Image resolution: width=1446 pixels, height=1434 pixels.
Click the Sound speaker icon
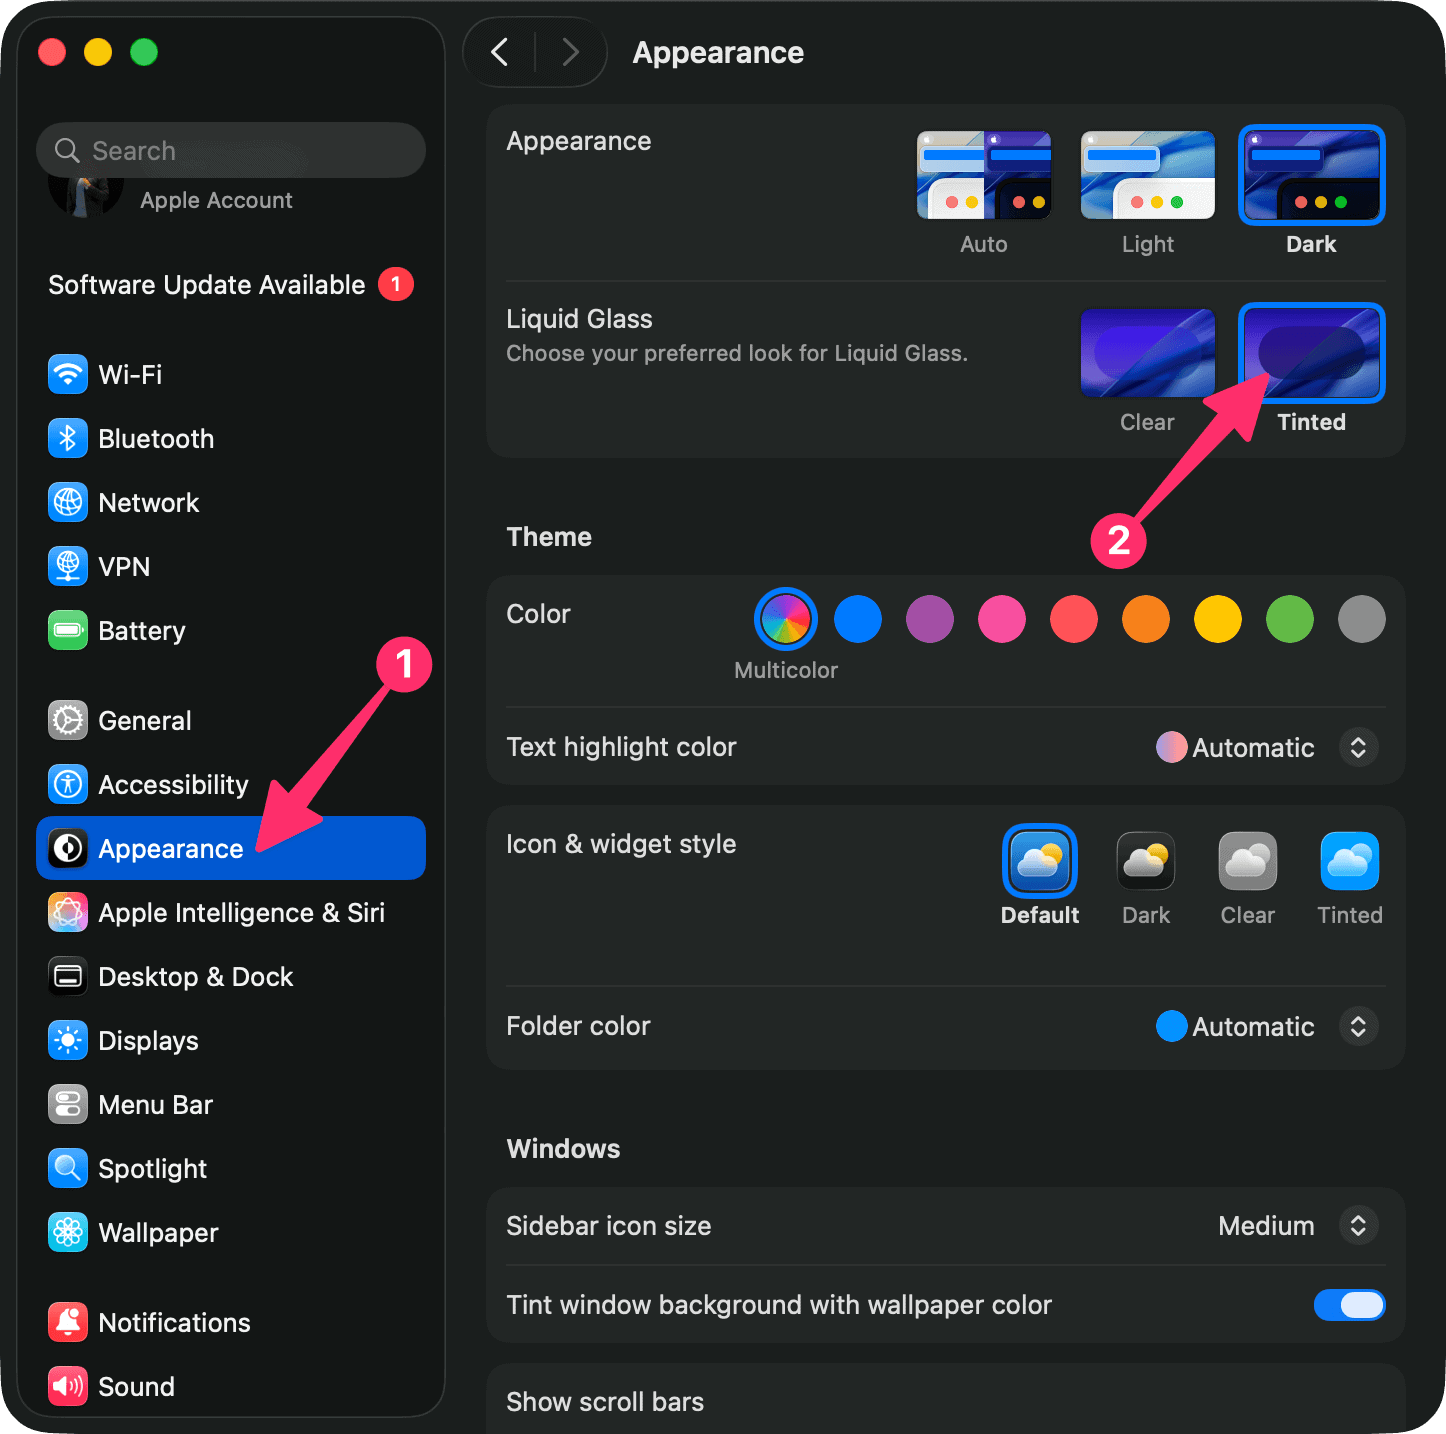68,1386
